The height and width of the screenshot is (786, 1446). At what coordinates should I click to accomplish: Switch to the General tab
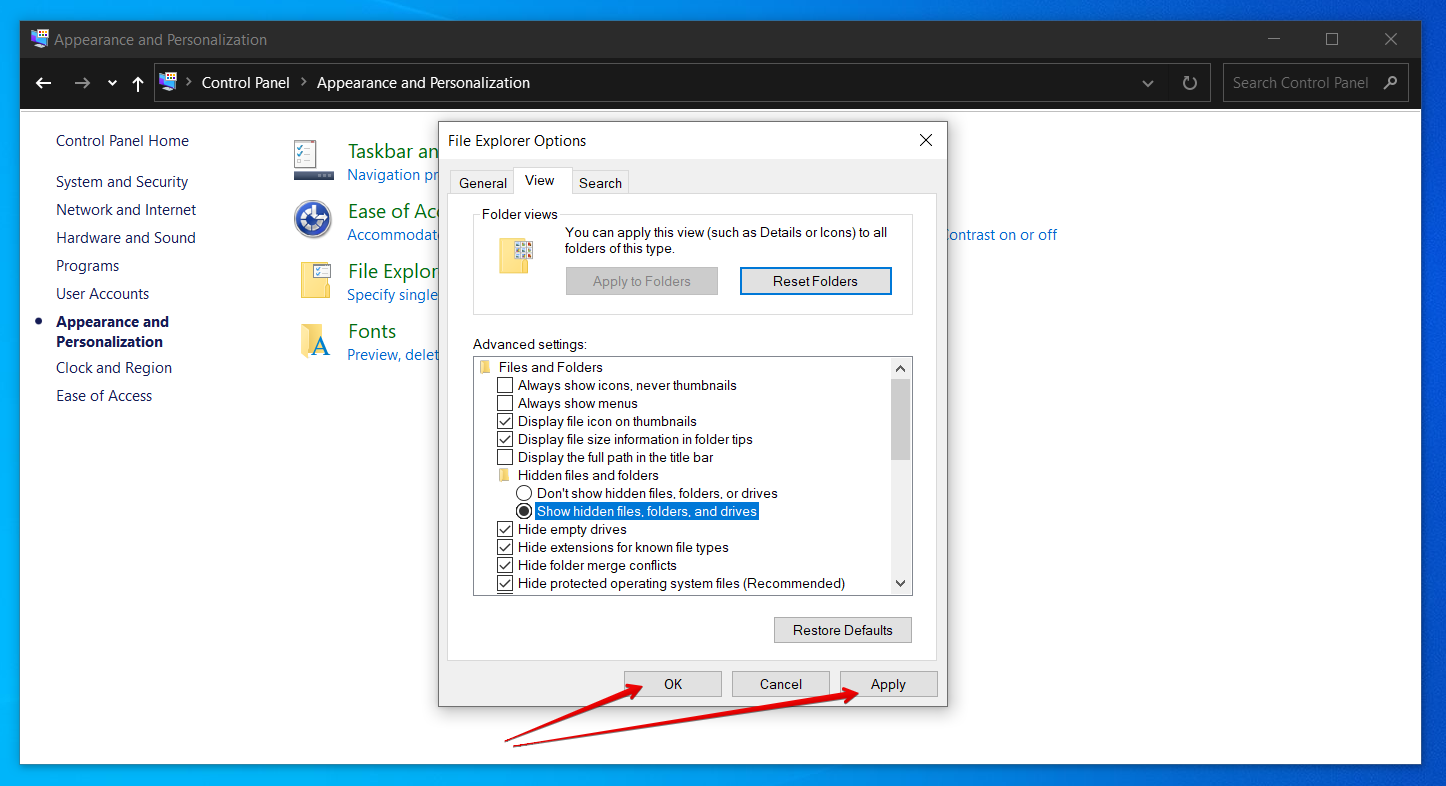point(483,182)
